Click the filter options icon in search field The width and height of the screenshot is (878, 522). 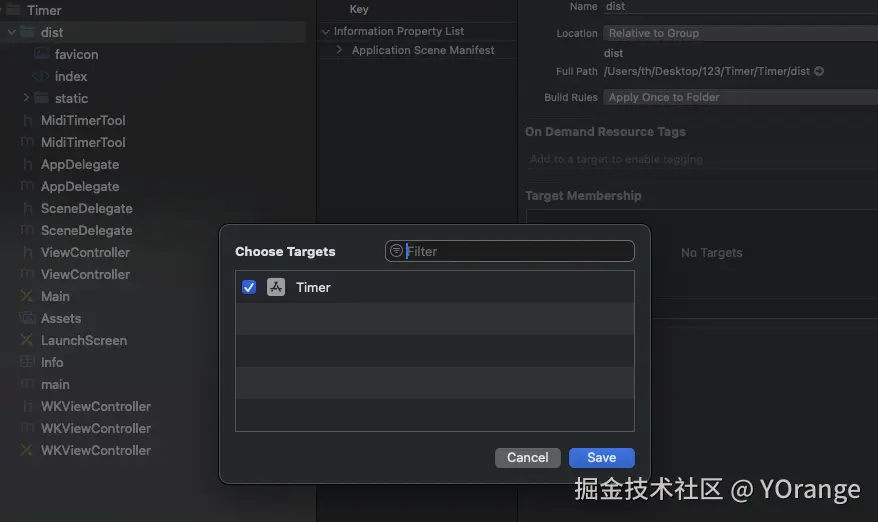(x=396, y=251)
